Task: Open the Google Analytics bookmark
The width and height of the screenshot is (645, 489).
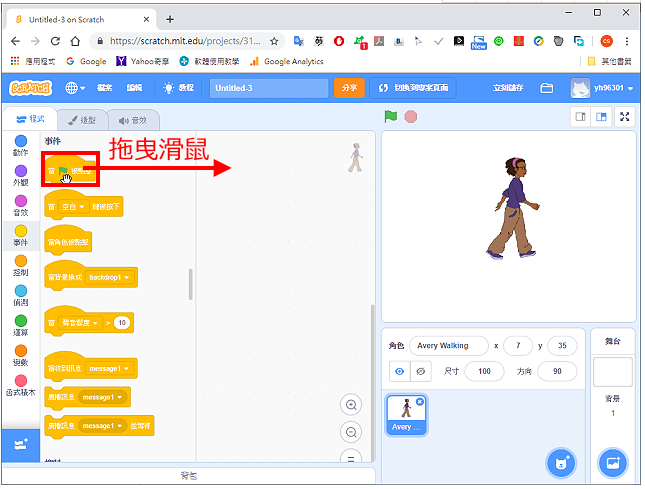Action: click(287, 62)
